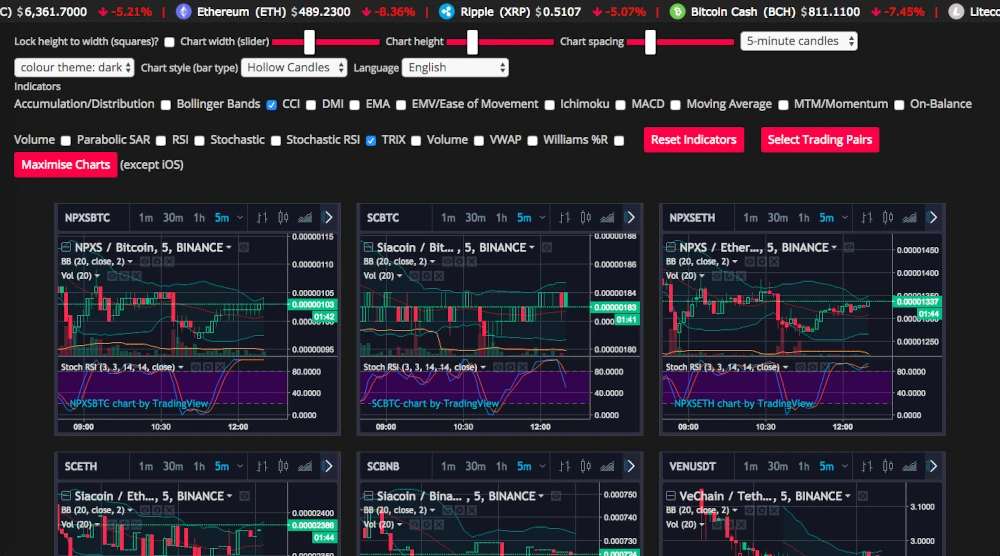Click the Chart height slider handle

[472, 42]
